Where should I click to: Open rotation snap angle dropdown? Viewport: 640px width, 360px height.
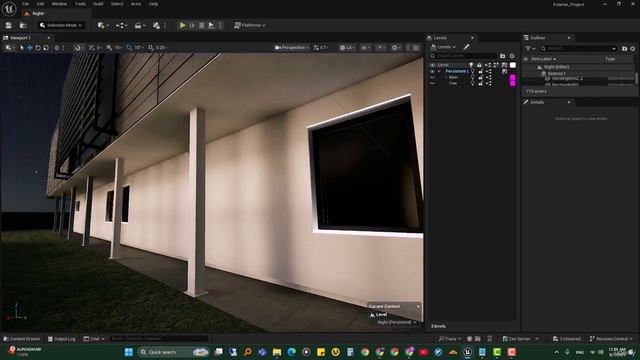pos(139,48)
